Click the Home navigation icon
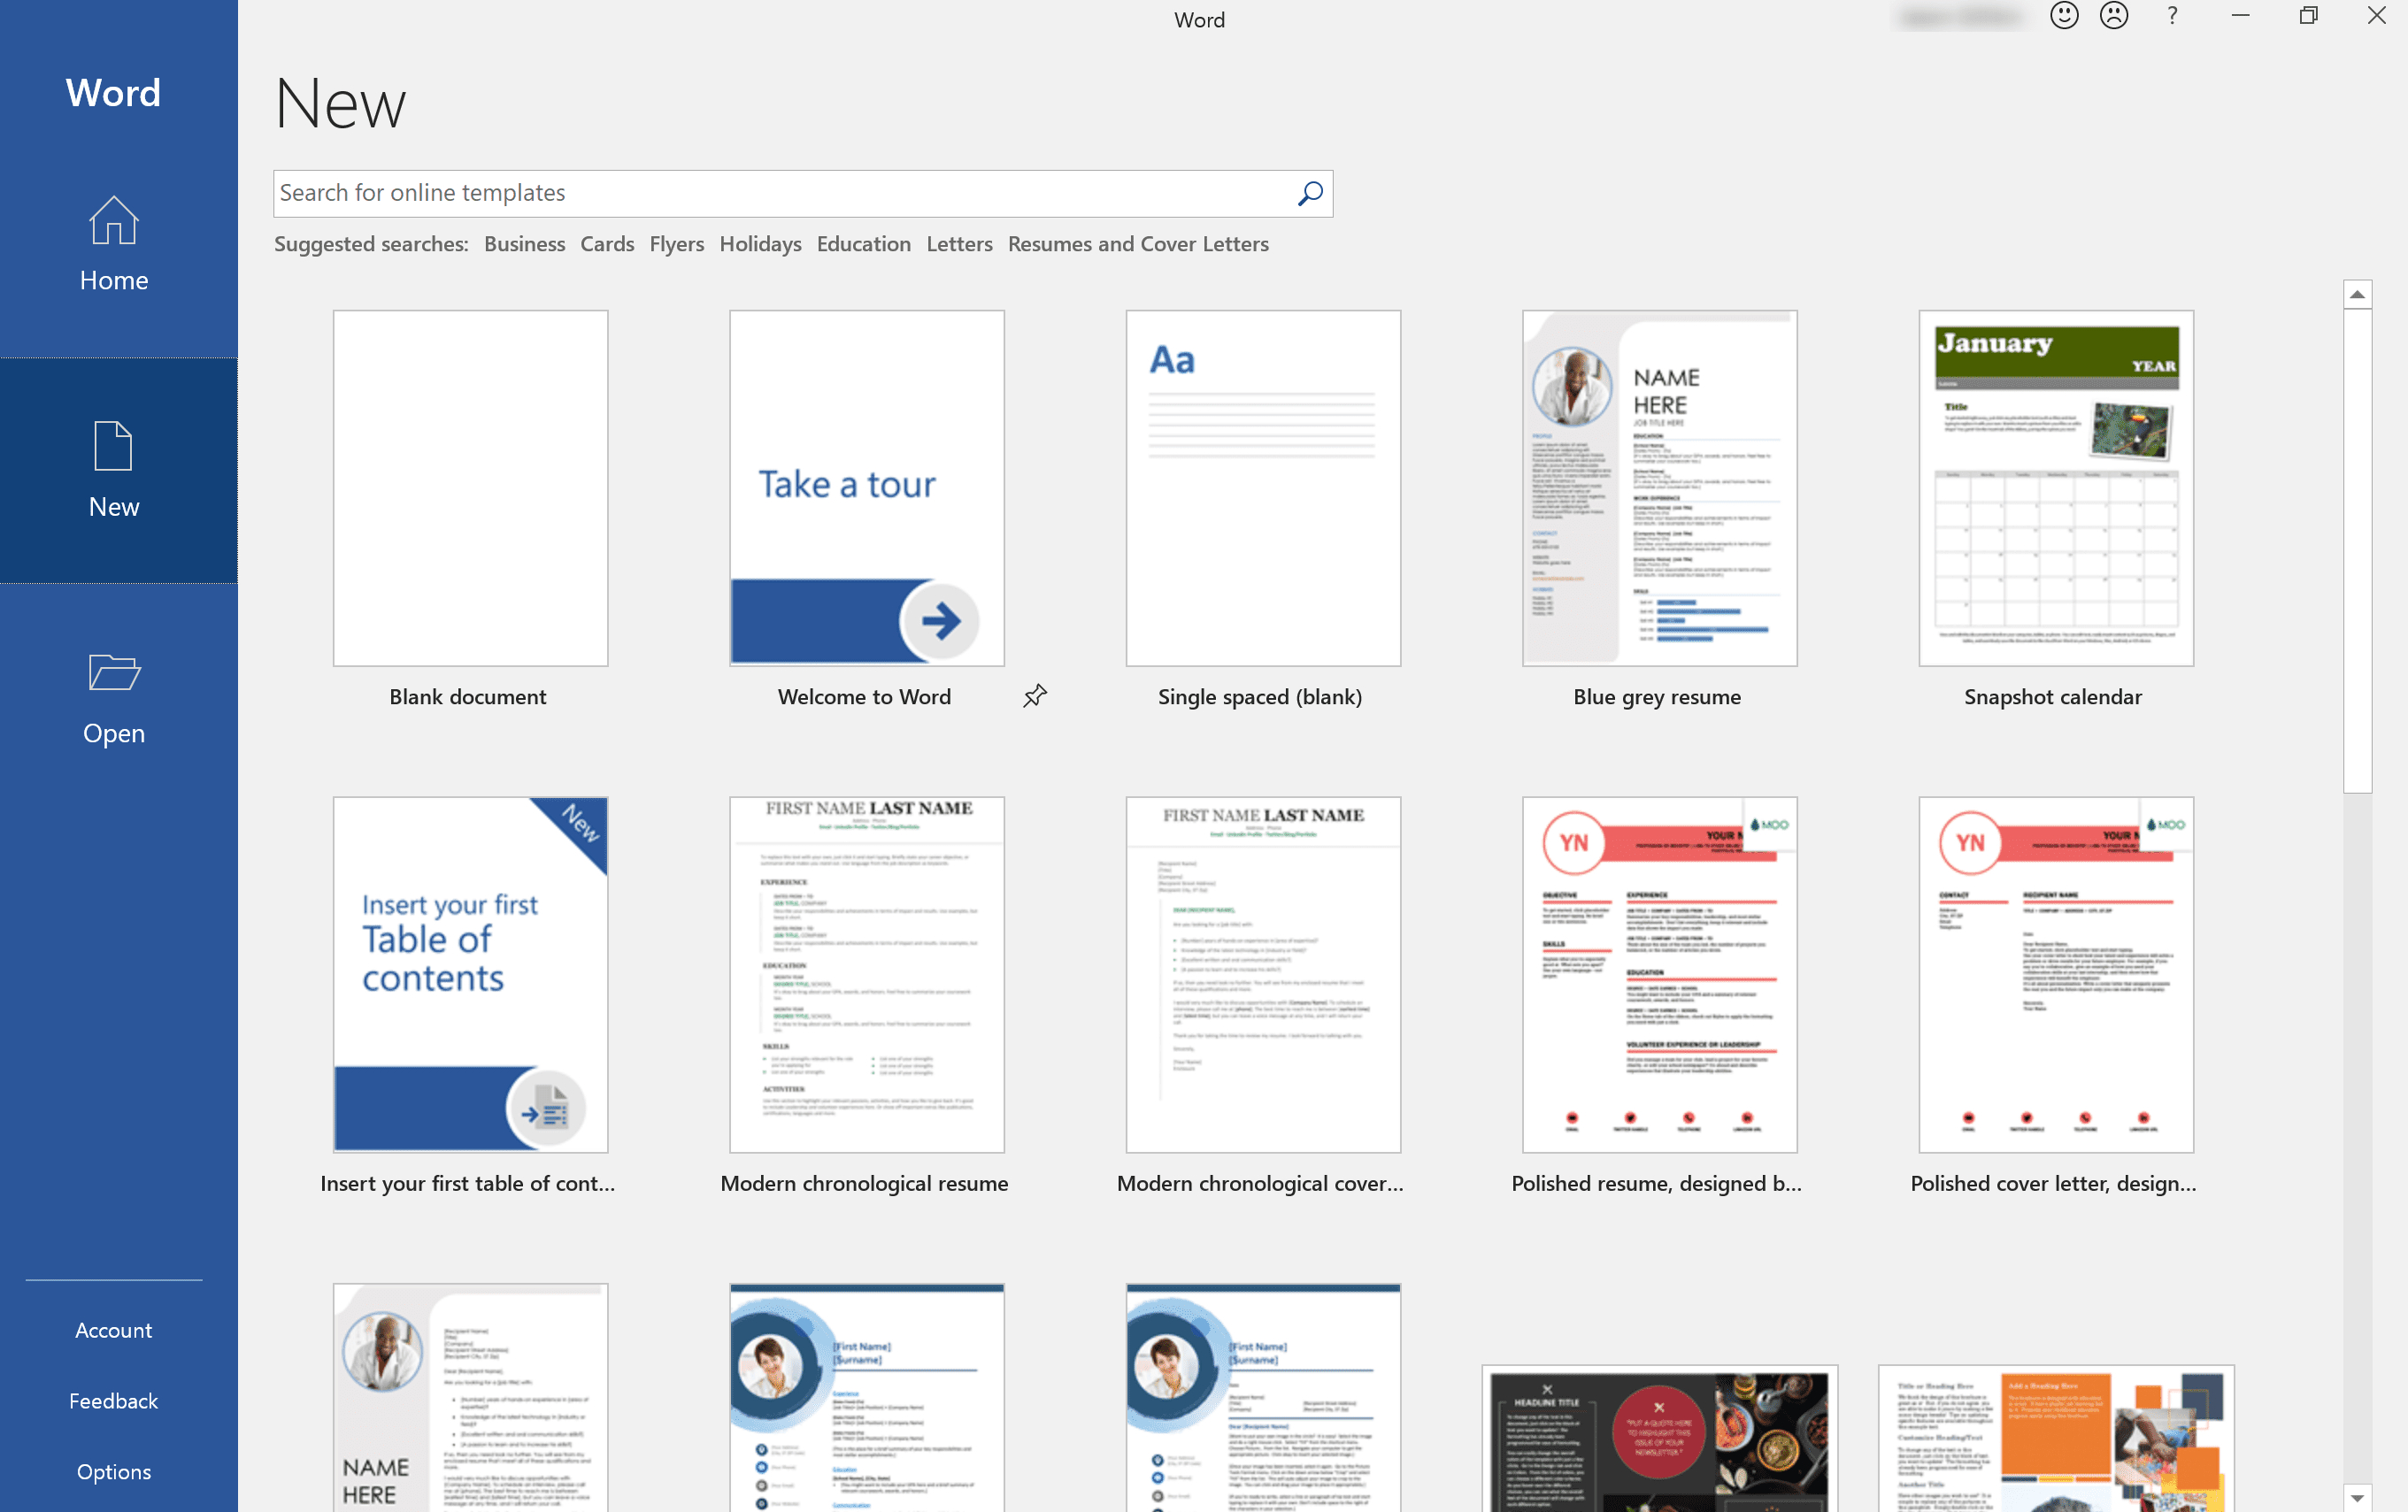The image size is (2408, 1512). tap(113, 244)
